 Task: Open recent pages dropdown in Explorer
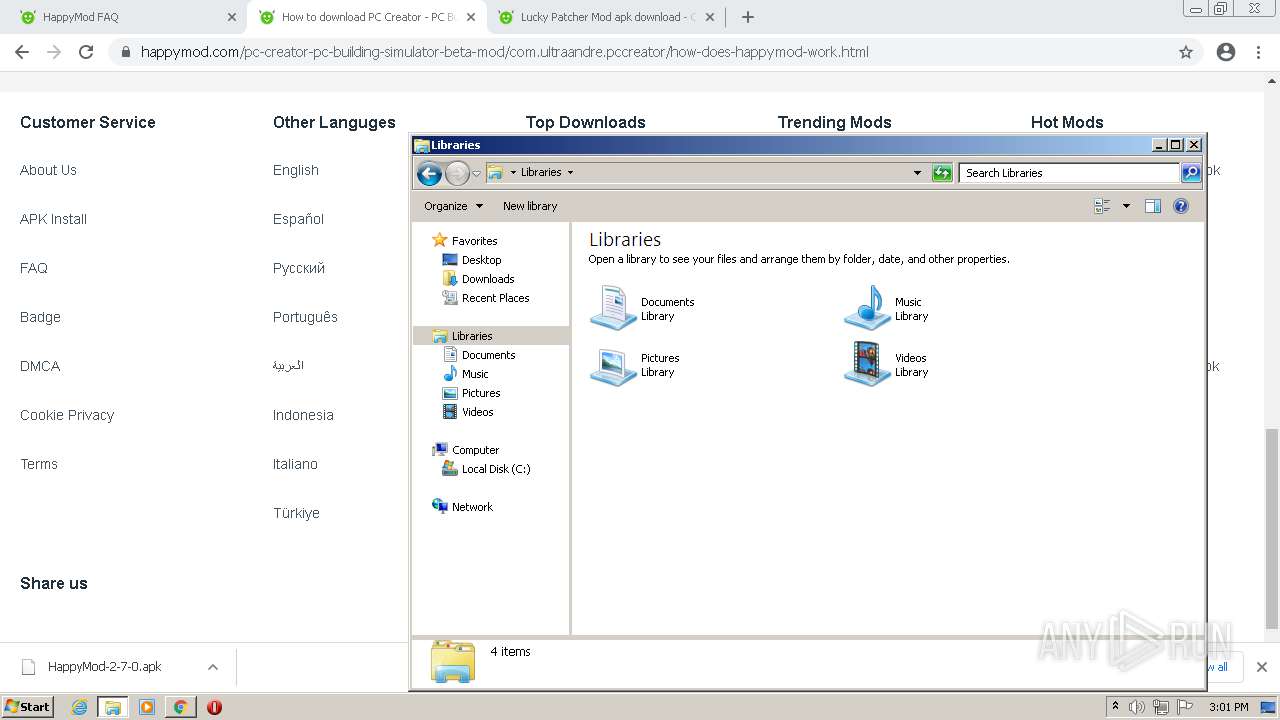click(x=477, y=173)
